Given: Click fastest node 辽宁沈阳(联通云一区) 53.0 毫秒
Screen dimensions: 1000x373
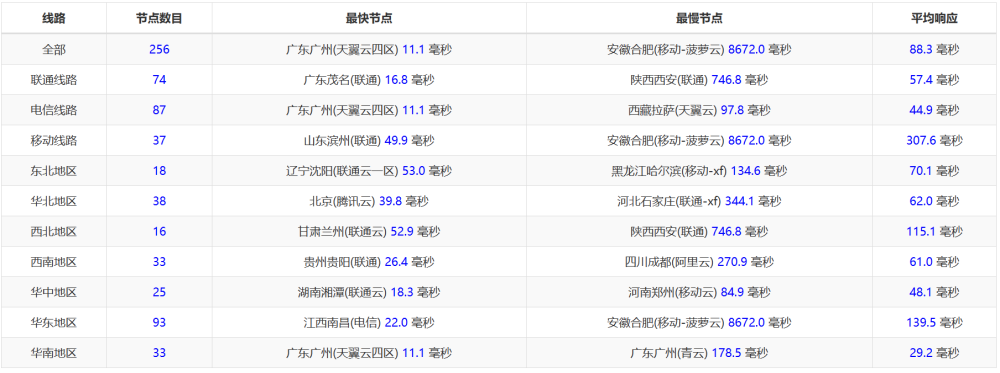Looking at the screenshot, I should click(369, 171).
